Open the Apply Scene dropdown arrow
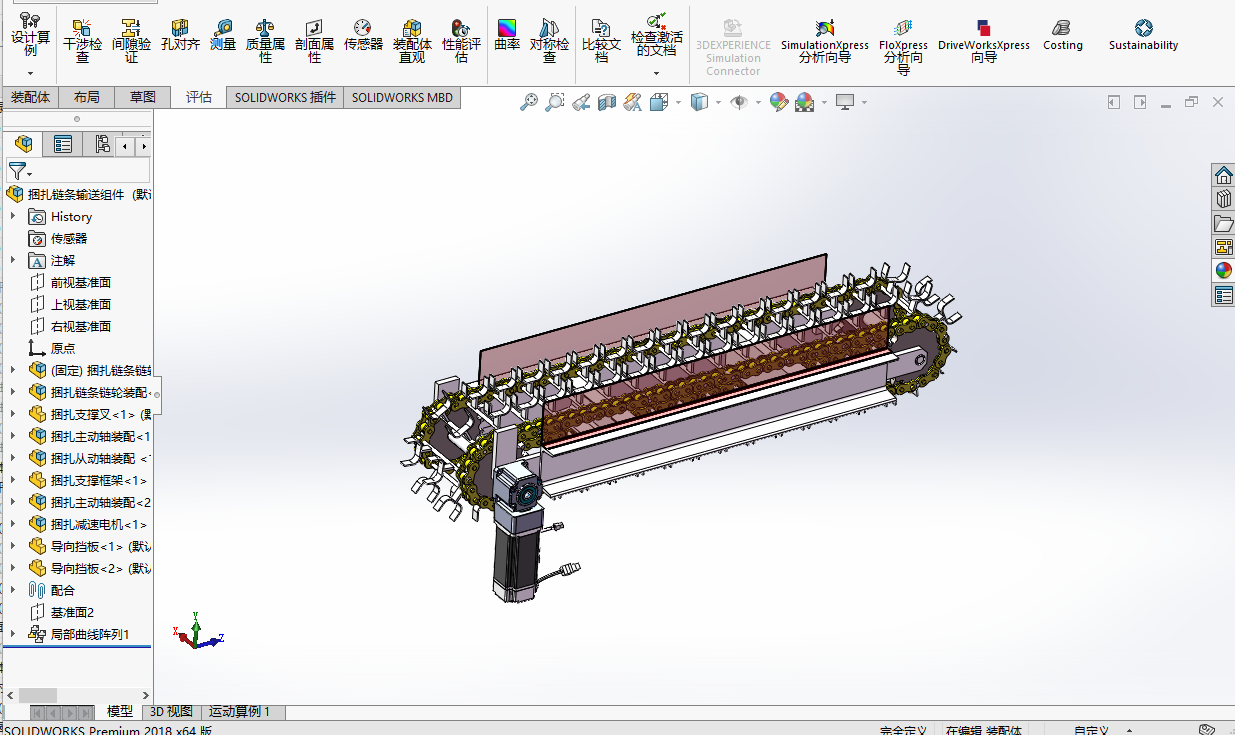Screen dimensions: 1235x735 (x=825, y=103)
